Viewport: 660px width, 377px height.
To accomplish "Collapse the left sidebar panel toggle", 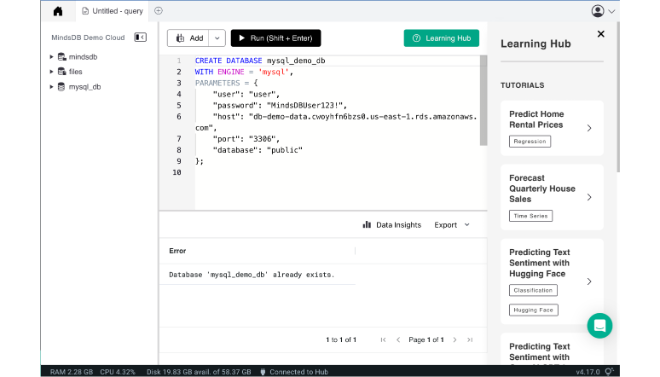I will coord(140,37).
